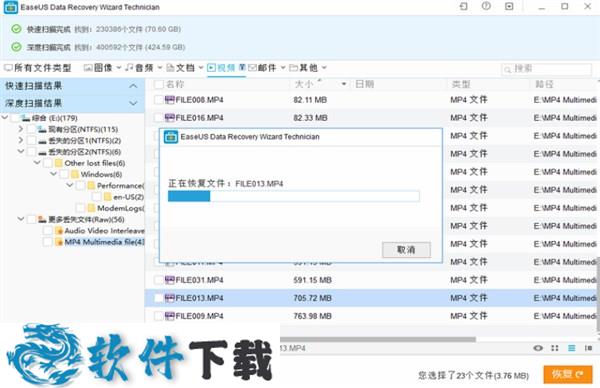600x388 pixels.
Task: Click the folder icon of Windows(6)
Action: coord(75,174)
